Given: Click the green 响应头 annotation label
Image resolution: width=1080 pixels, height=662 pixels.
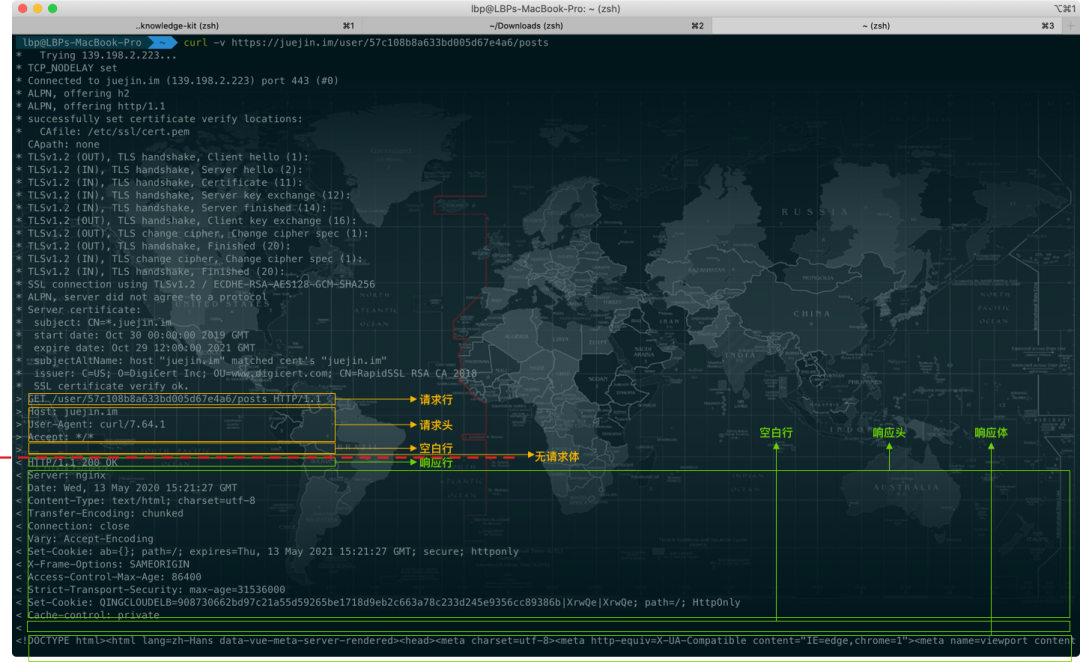Looking at the screenshot, I should coord(889,433).
